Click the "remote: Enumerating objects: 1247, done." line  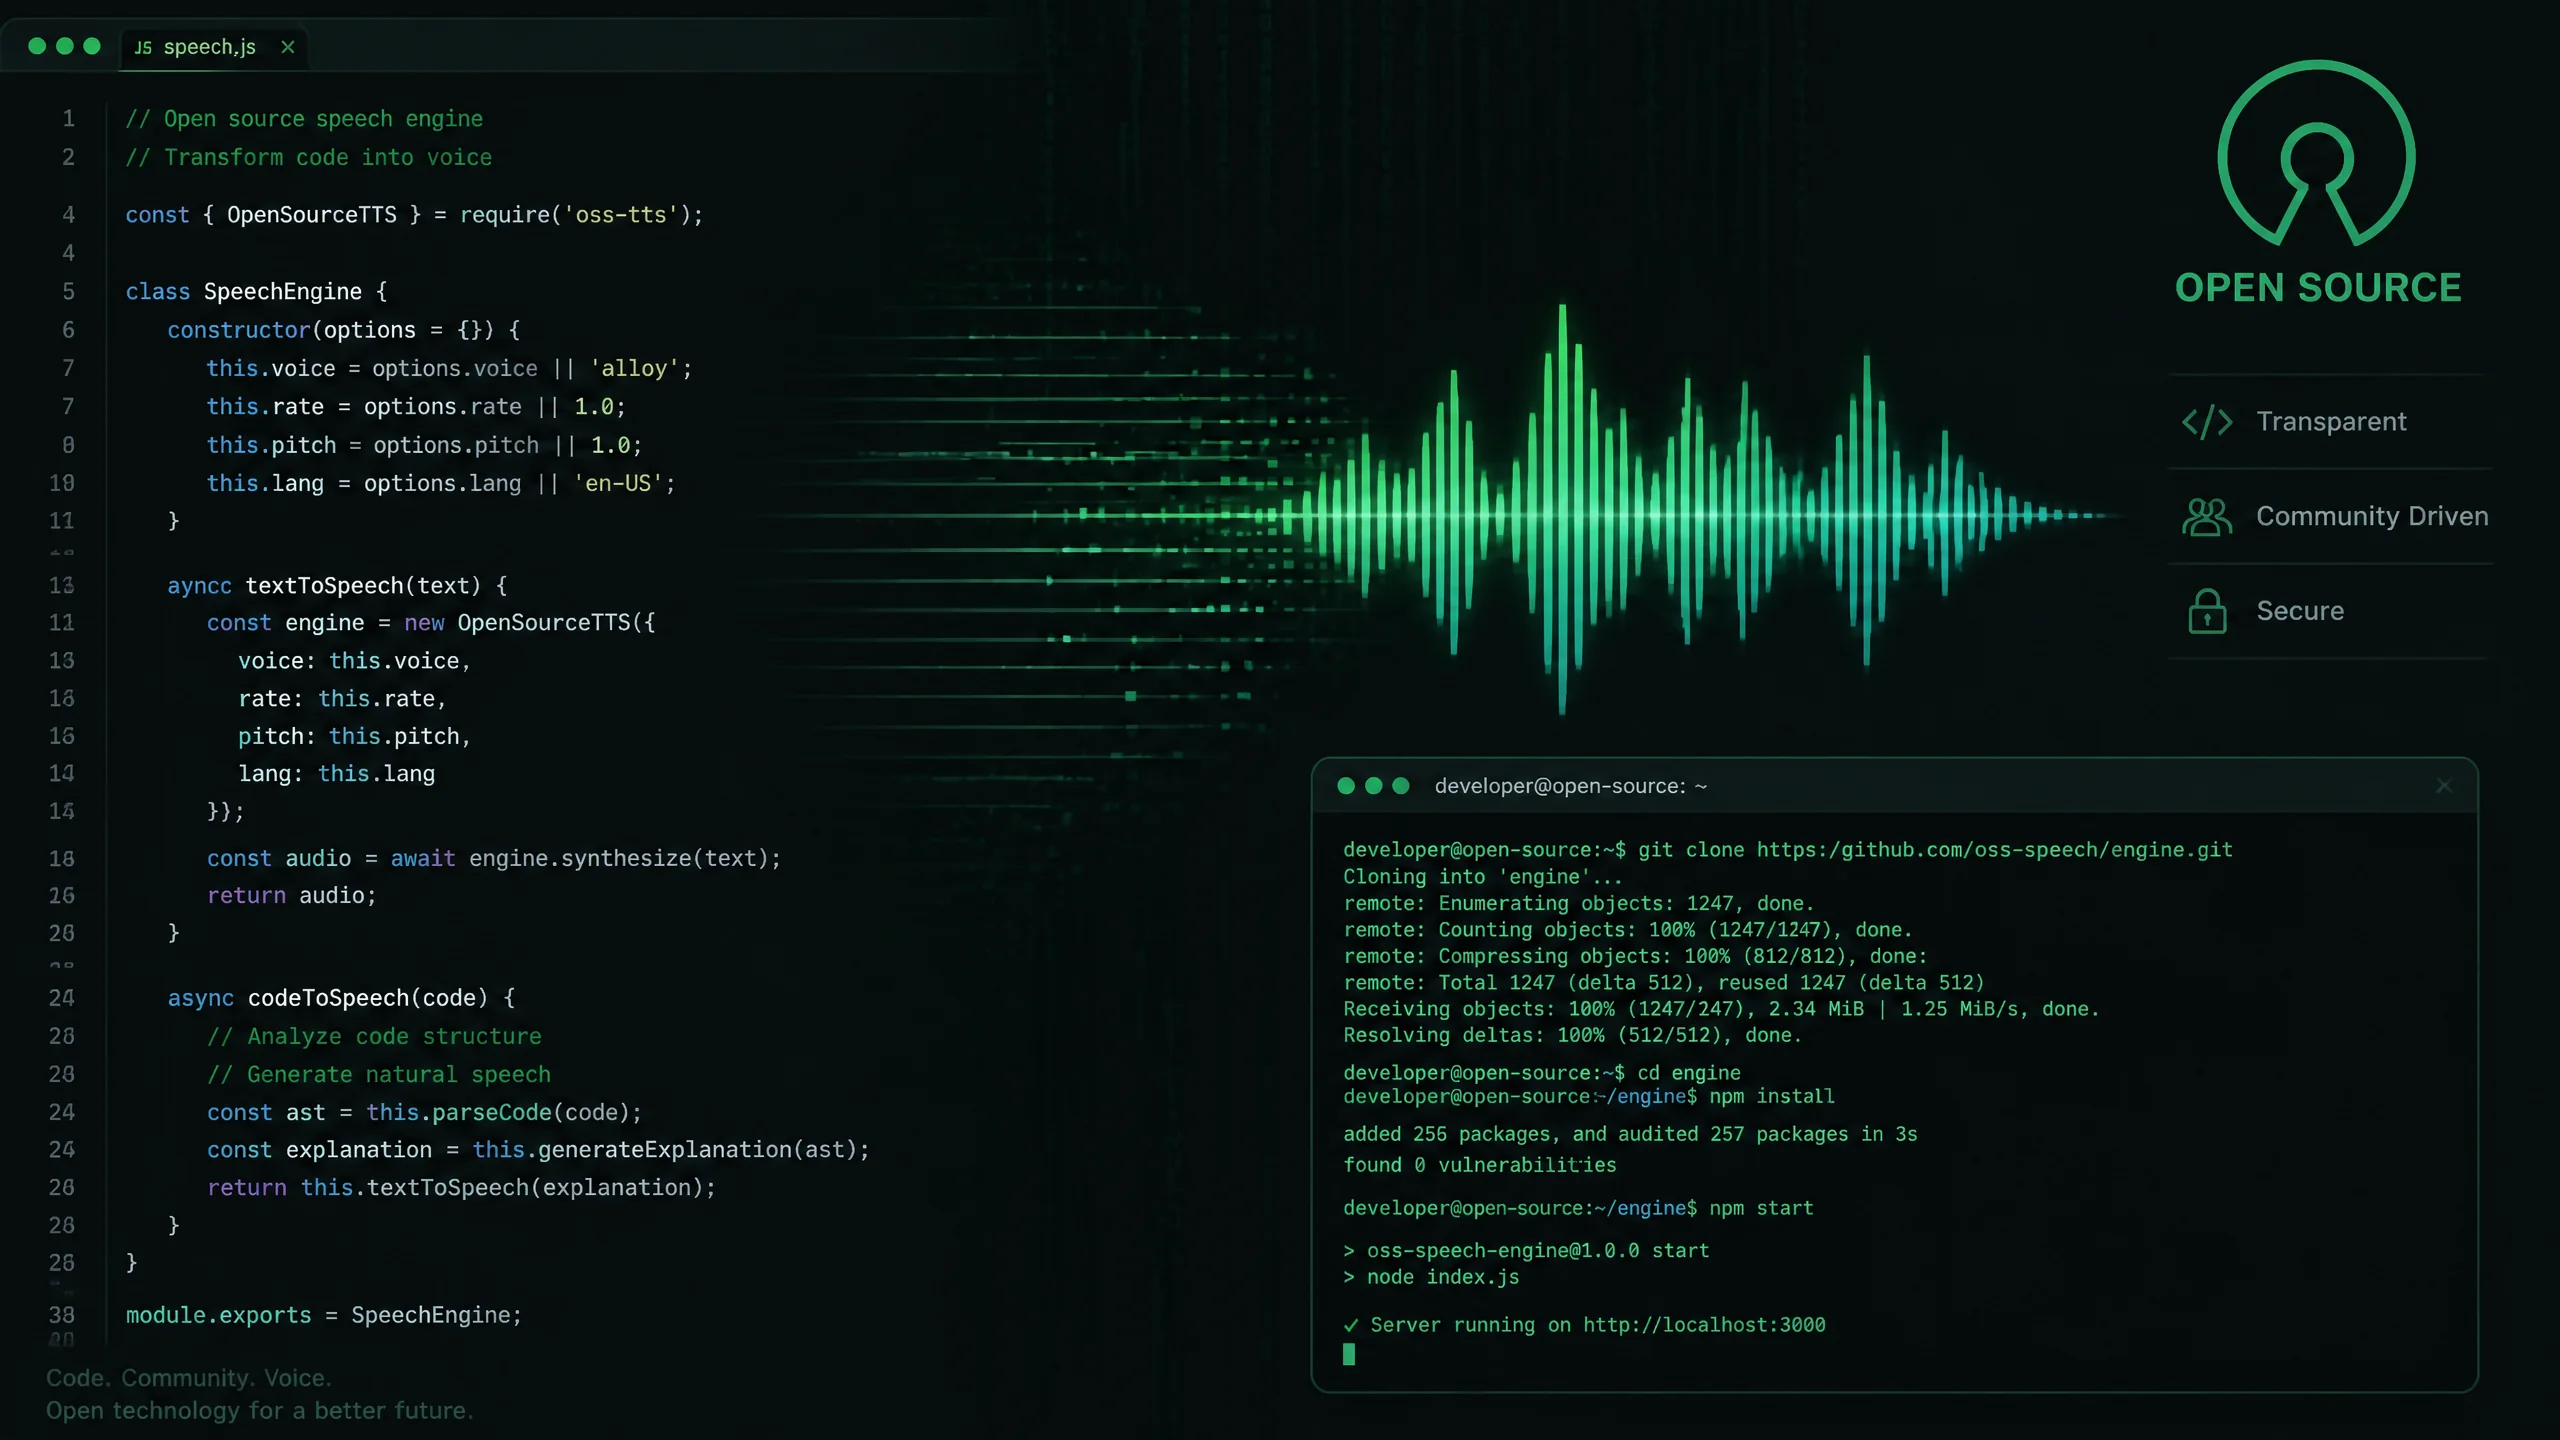(1578, 904)
